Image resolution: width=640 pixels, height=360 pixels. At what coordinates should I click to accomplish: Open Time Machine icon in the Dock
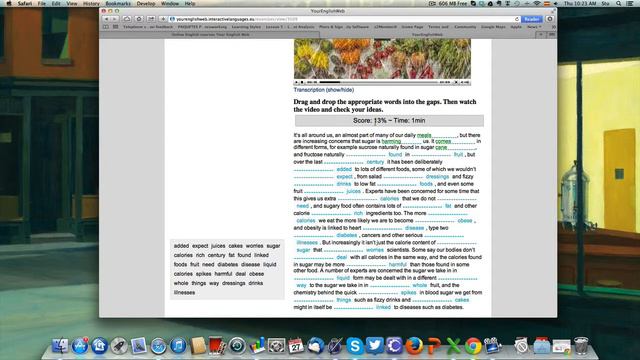pos(237,346)
